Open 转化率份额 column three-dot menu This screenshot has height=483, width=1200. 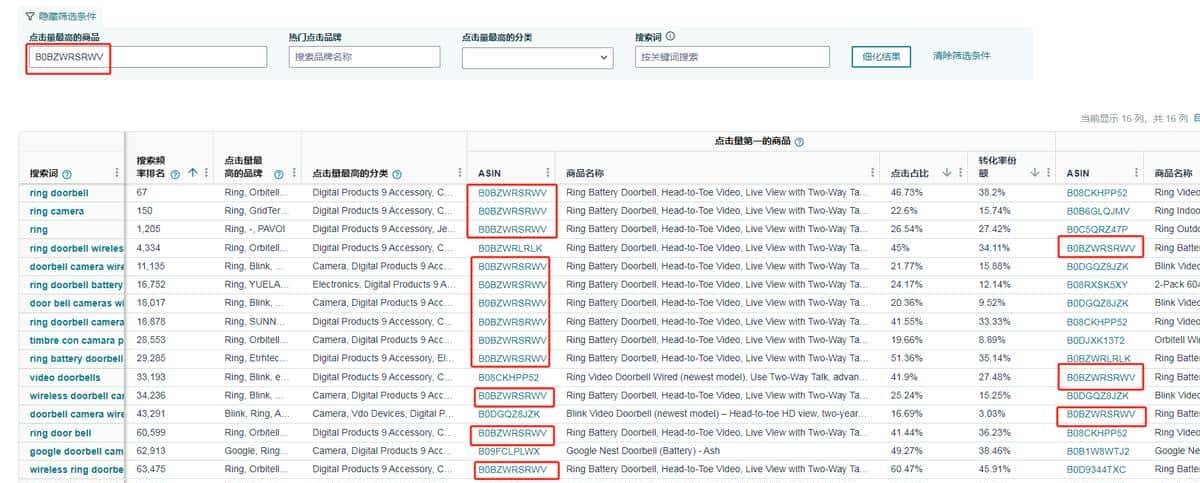pyautogui.click(x=1047, y=173)
